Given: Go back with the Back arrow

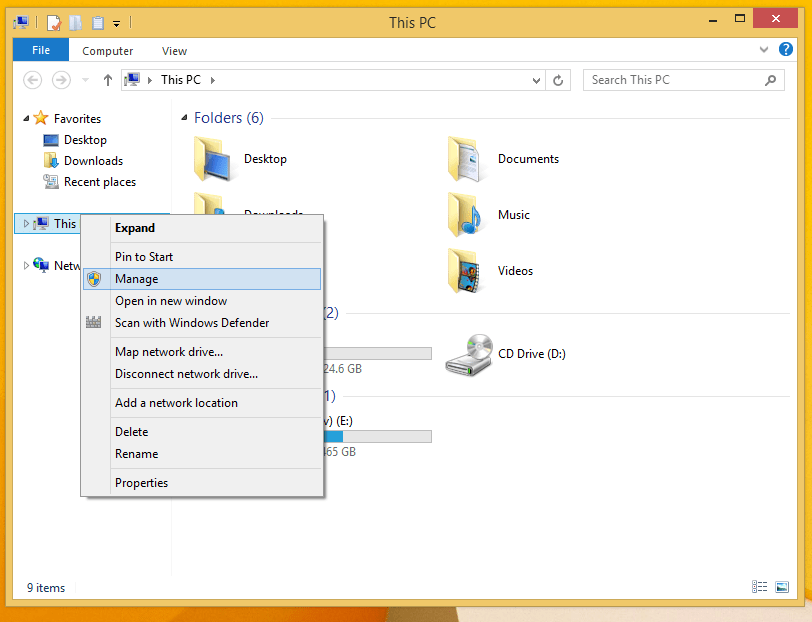Looking at the screenshot, I should click(x=33, y=80).
